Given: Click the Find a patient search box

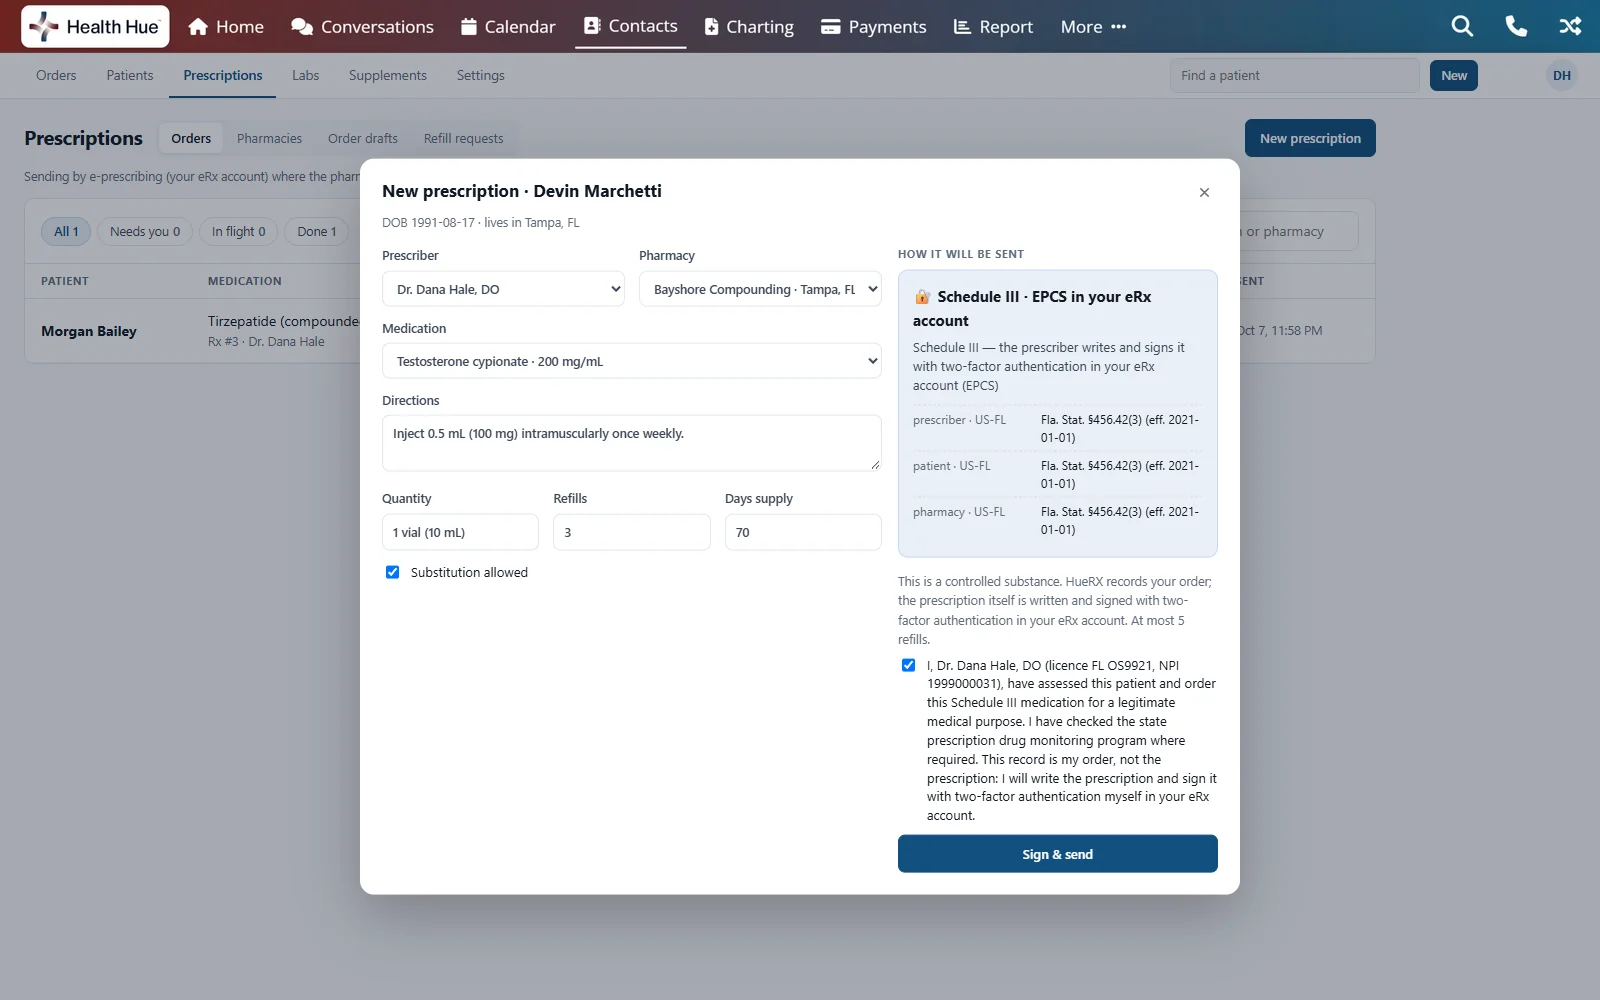Looking at the screenshot, I should pyautogui.click(x=1294, y=75).
